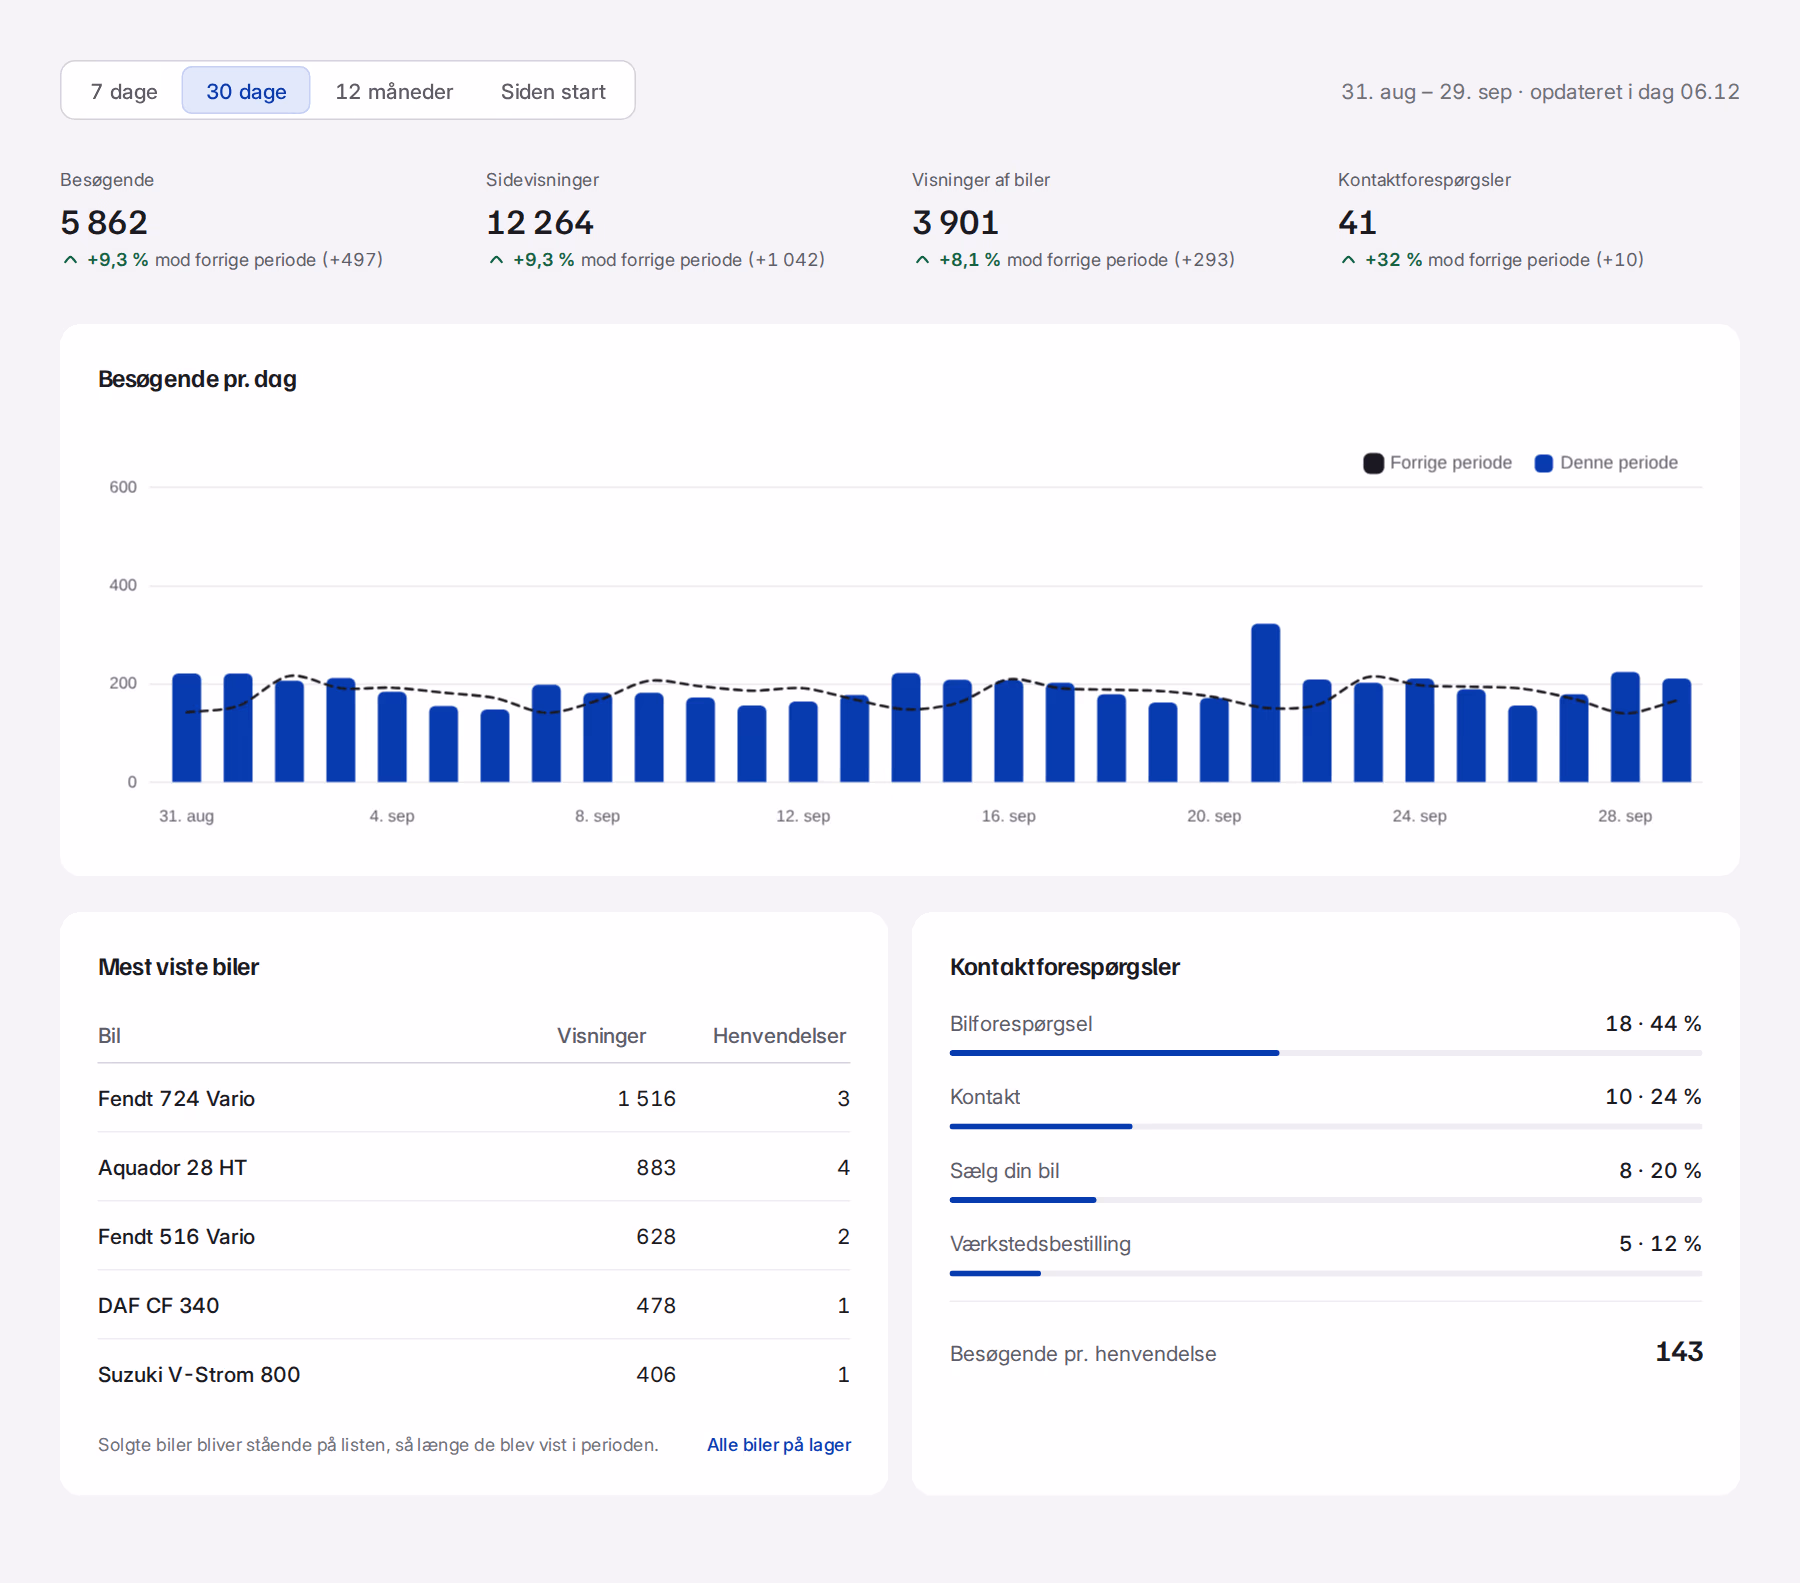Viewport: 1800px width, 1583px height.
Task: Toggle the Forrige periode legend swatch
Action: click(x=1374, y=463)
